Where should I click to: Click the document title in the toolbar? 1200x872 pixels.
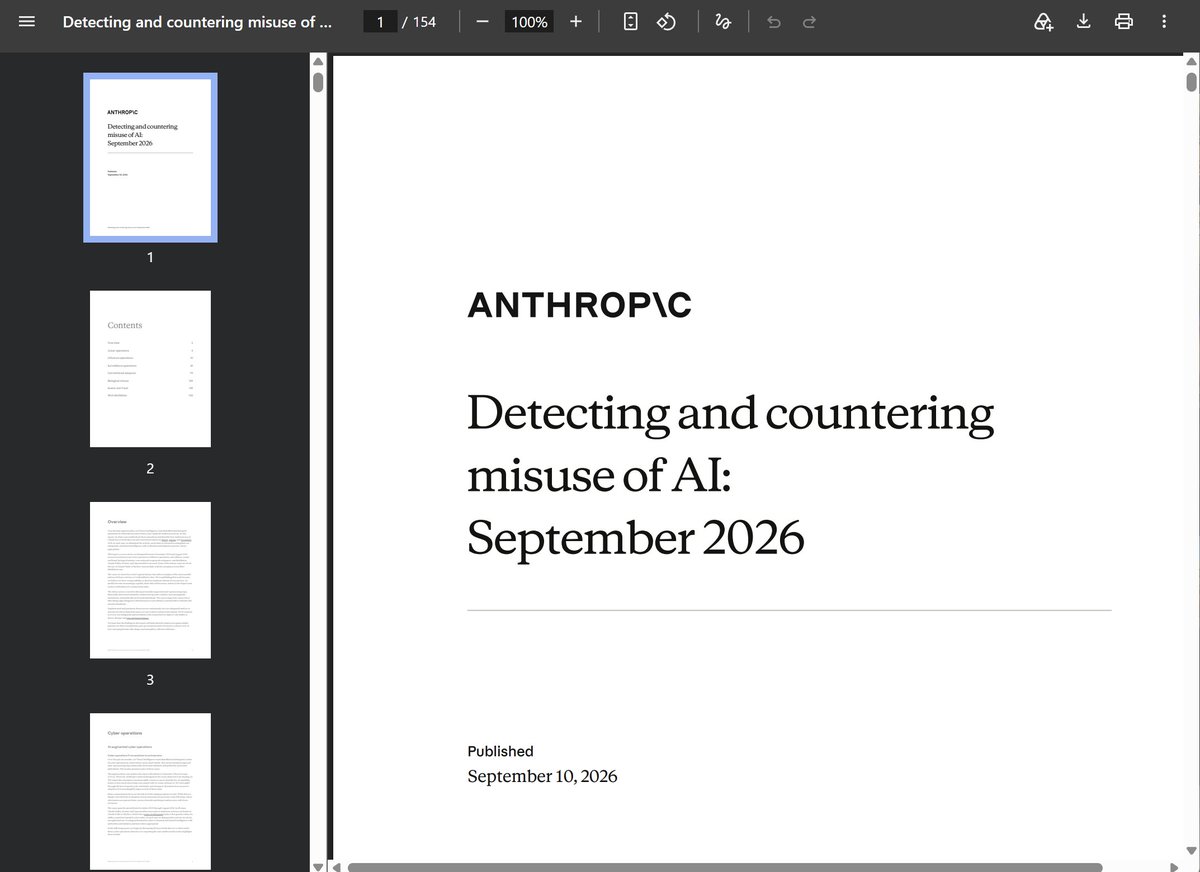(197, 21)
